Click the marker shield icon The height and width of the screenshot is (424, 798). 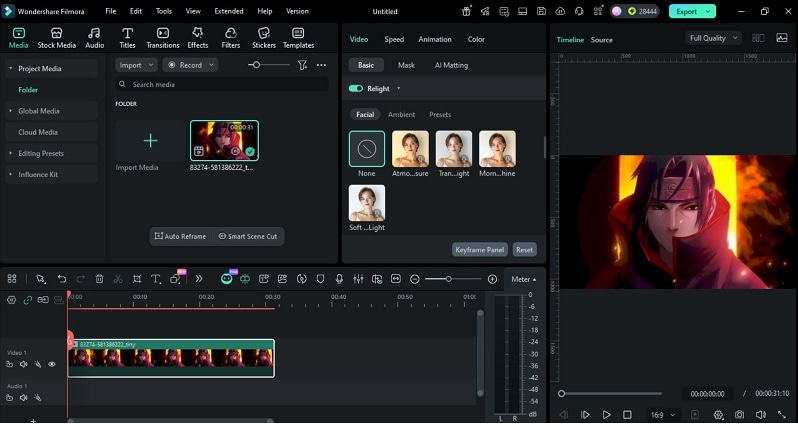(320, 278)
